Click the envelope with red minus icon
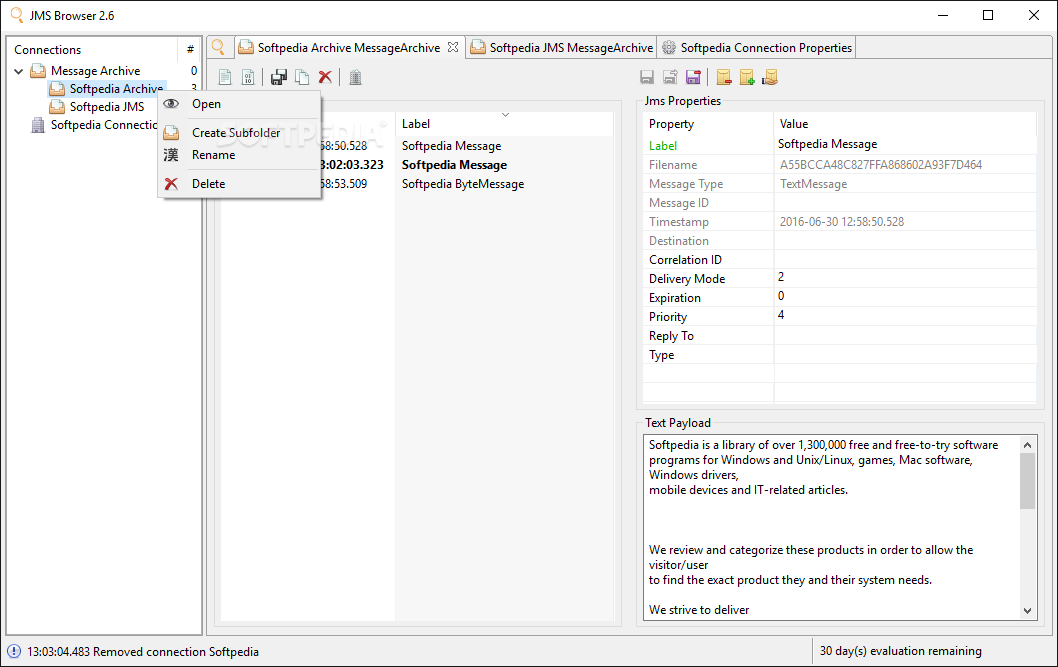Viewport: 1058px width, 667px height. pos(724,78)
